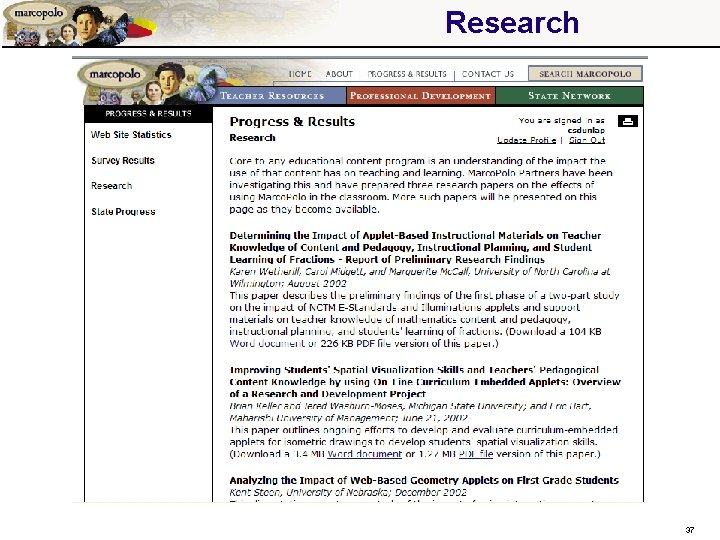Open the Home navigation link
The height and width of the screenshot is (540, 720).
pos(300,74)
